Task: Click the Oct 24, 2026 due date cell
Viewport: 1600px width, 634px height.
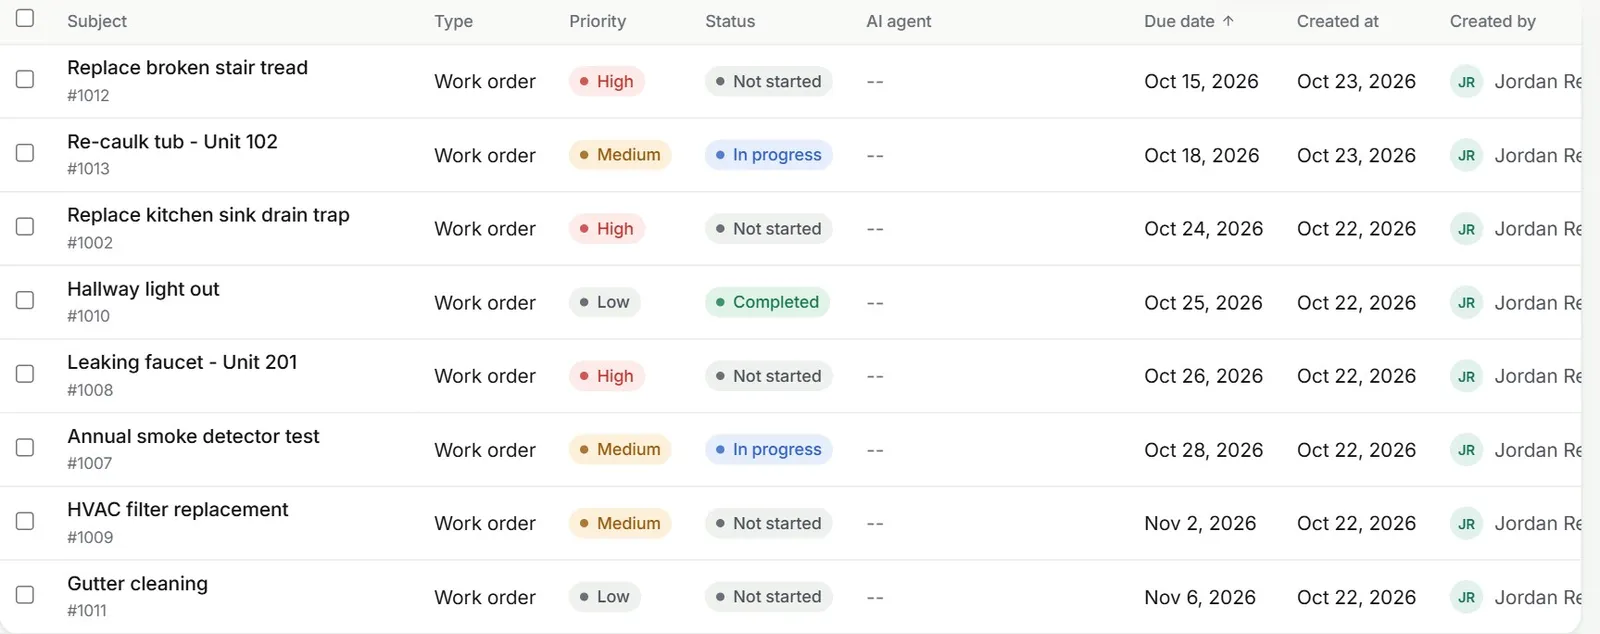Action: coord(1203,229)
